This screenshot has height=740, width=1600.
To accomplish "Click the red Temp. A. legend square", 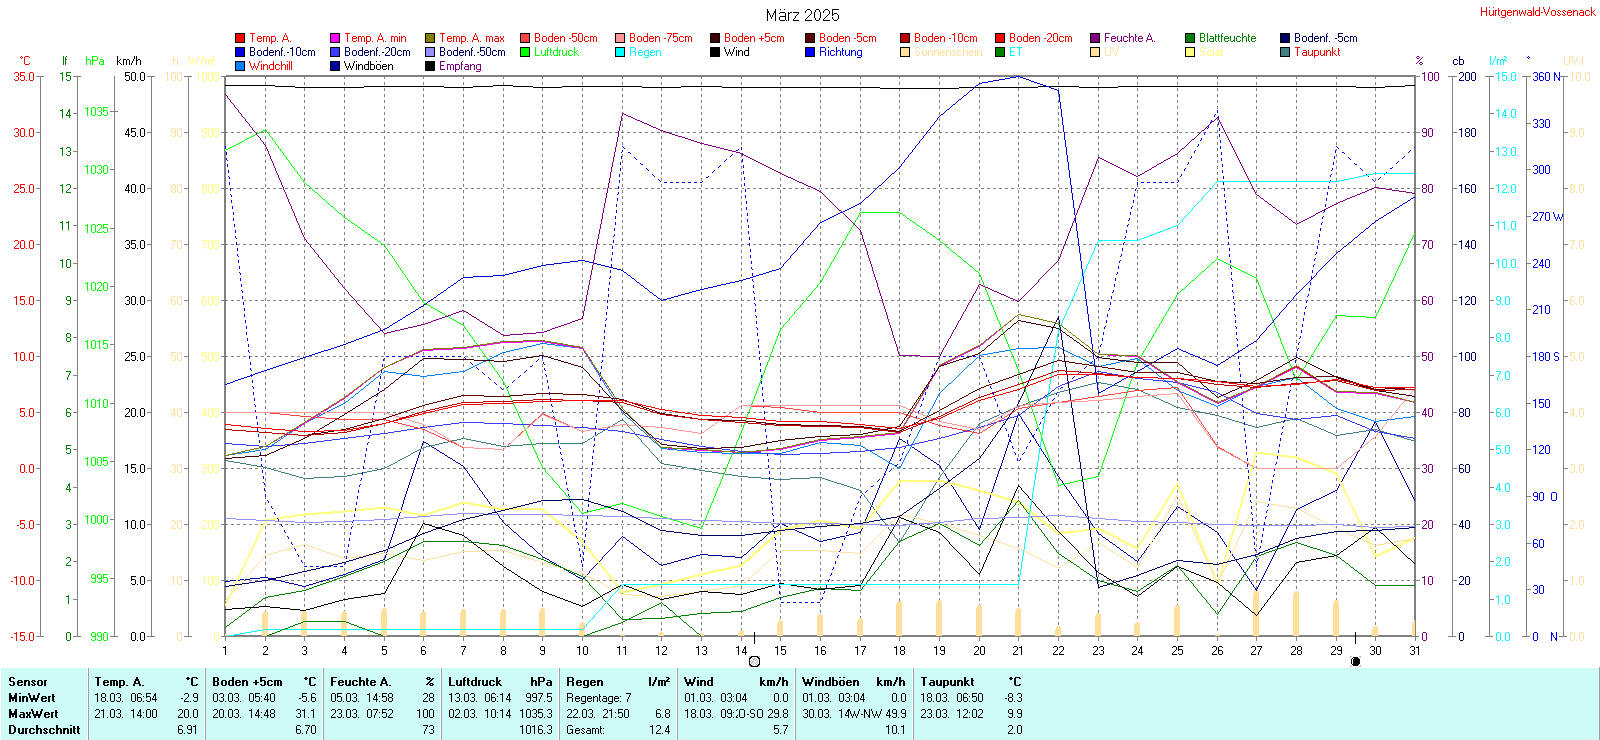I will (240, 38).
